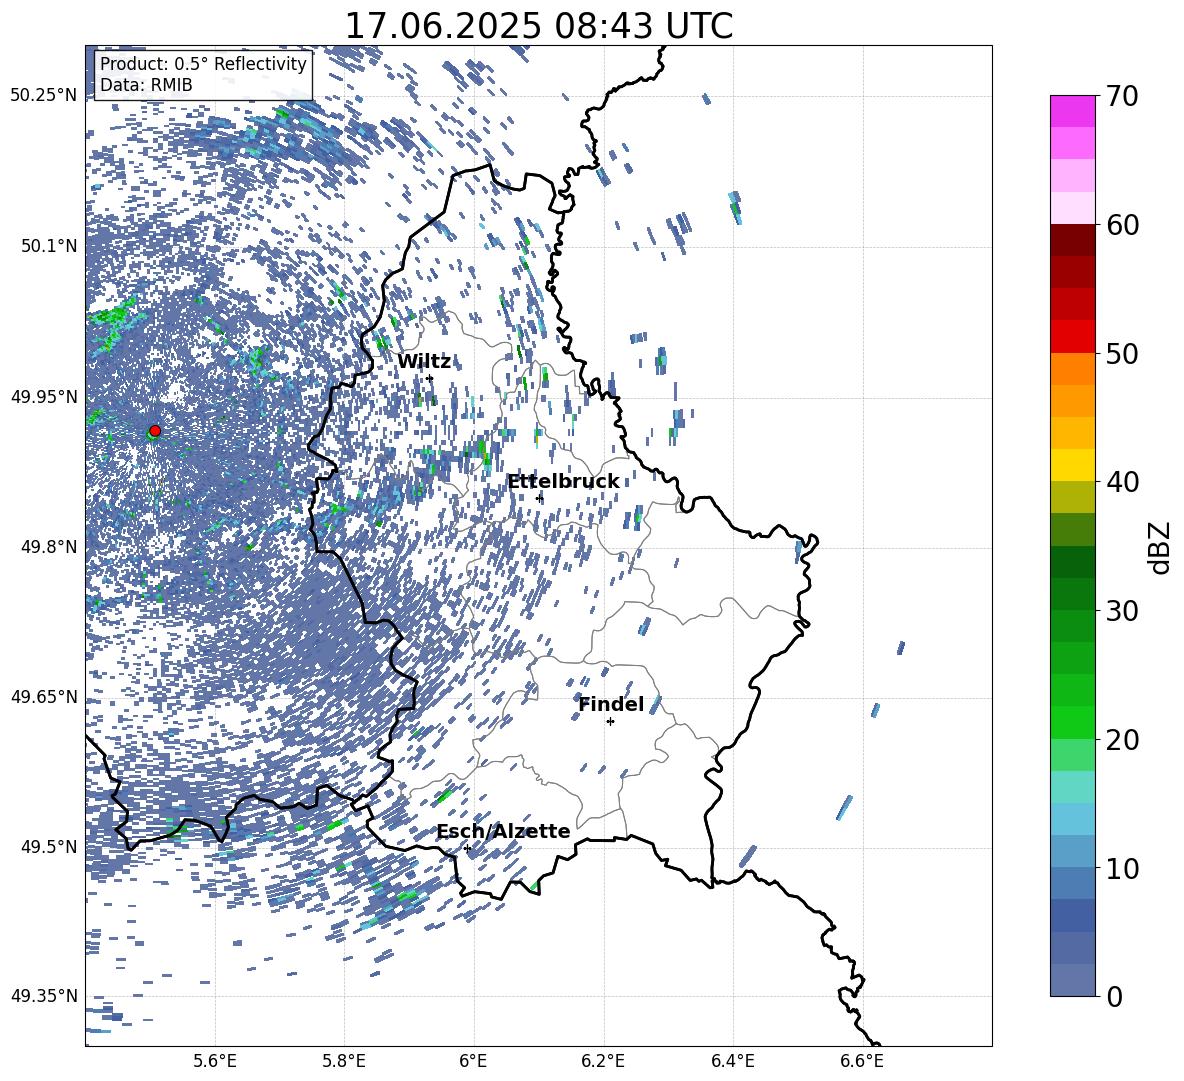Click the dark maroon swatch below 60
The image size is (1184, 1081).
point(1073,240)
